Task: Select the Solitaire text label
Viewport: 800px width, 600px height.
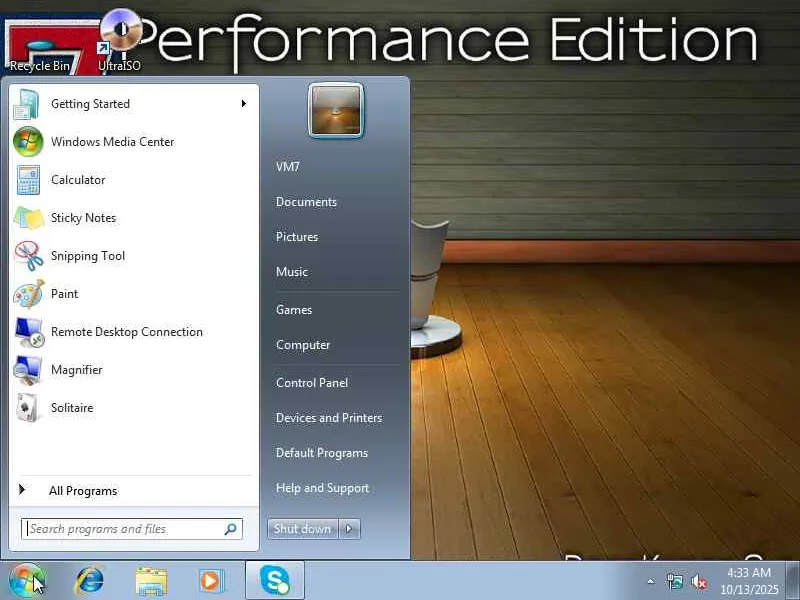Action: coord(72,408)
